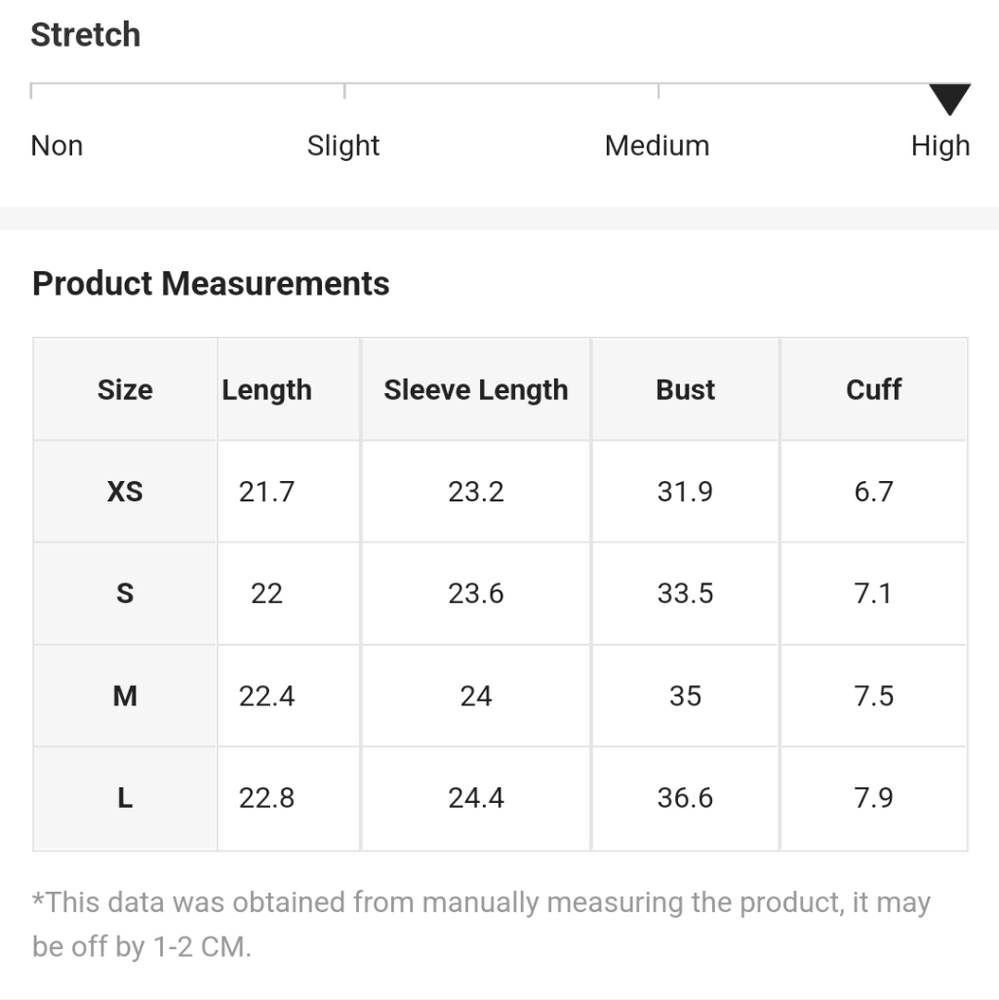
Task: Click the 7.5 cuff value cell
Action: point(874,696)
